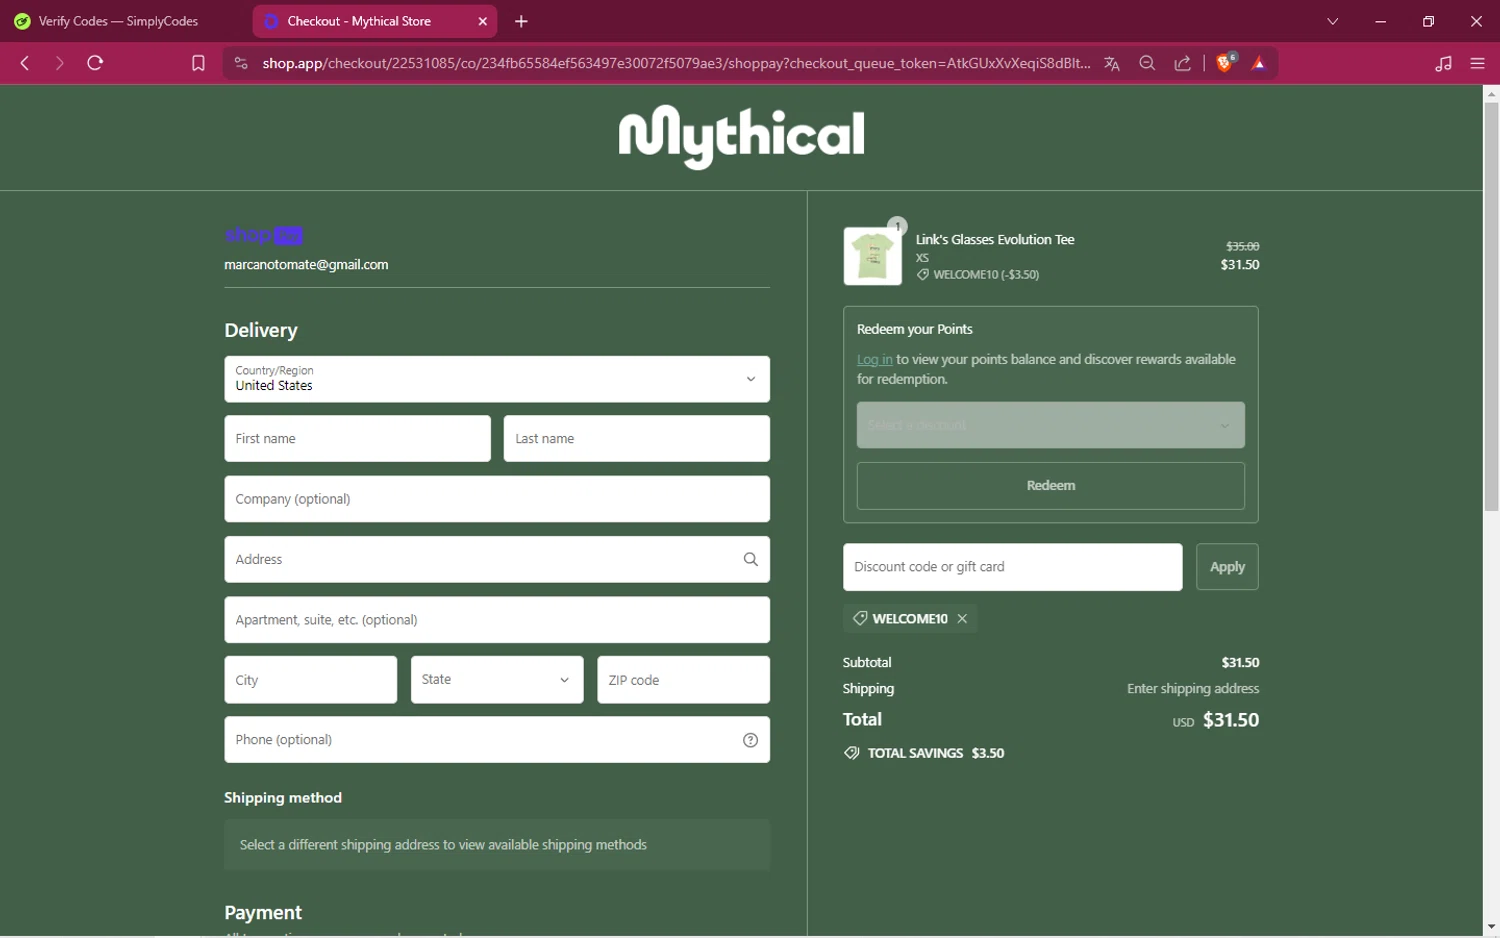This screenshot has height=938, width=1500.
Task: Click the Phone (optional) field
Action: pos(497,740)
